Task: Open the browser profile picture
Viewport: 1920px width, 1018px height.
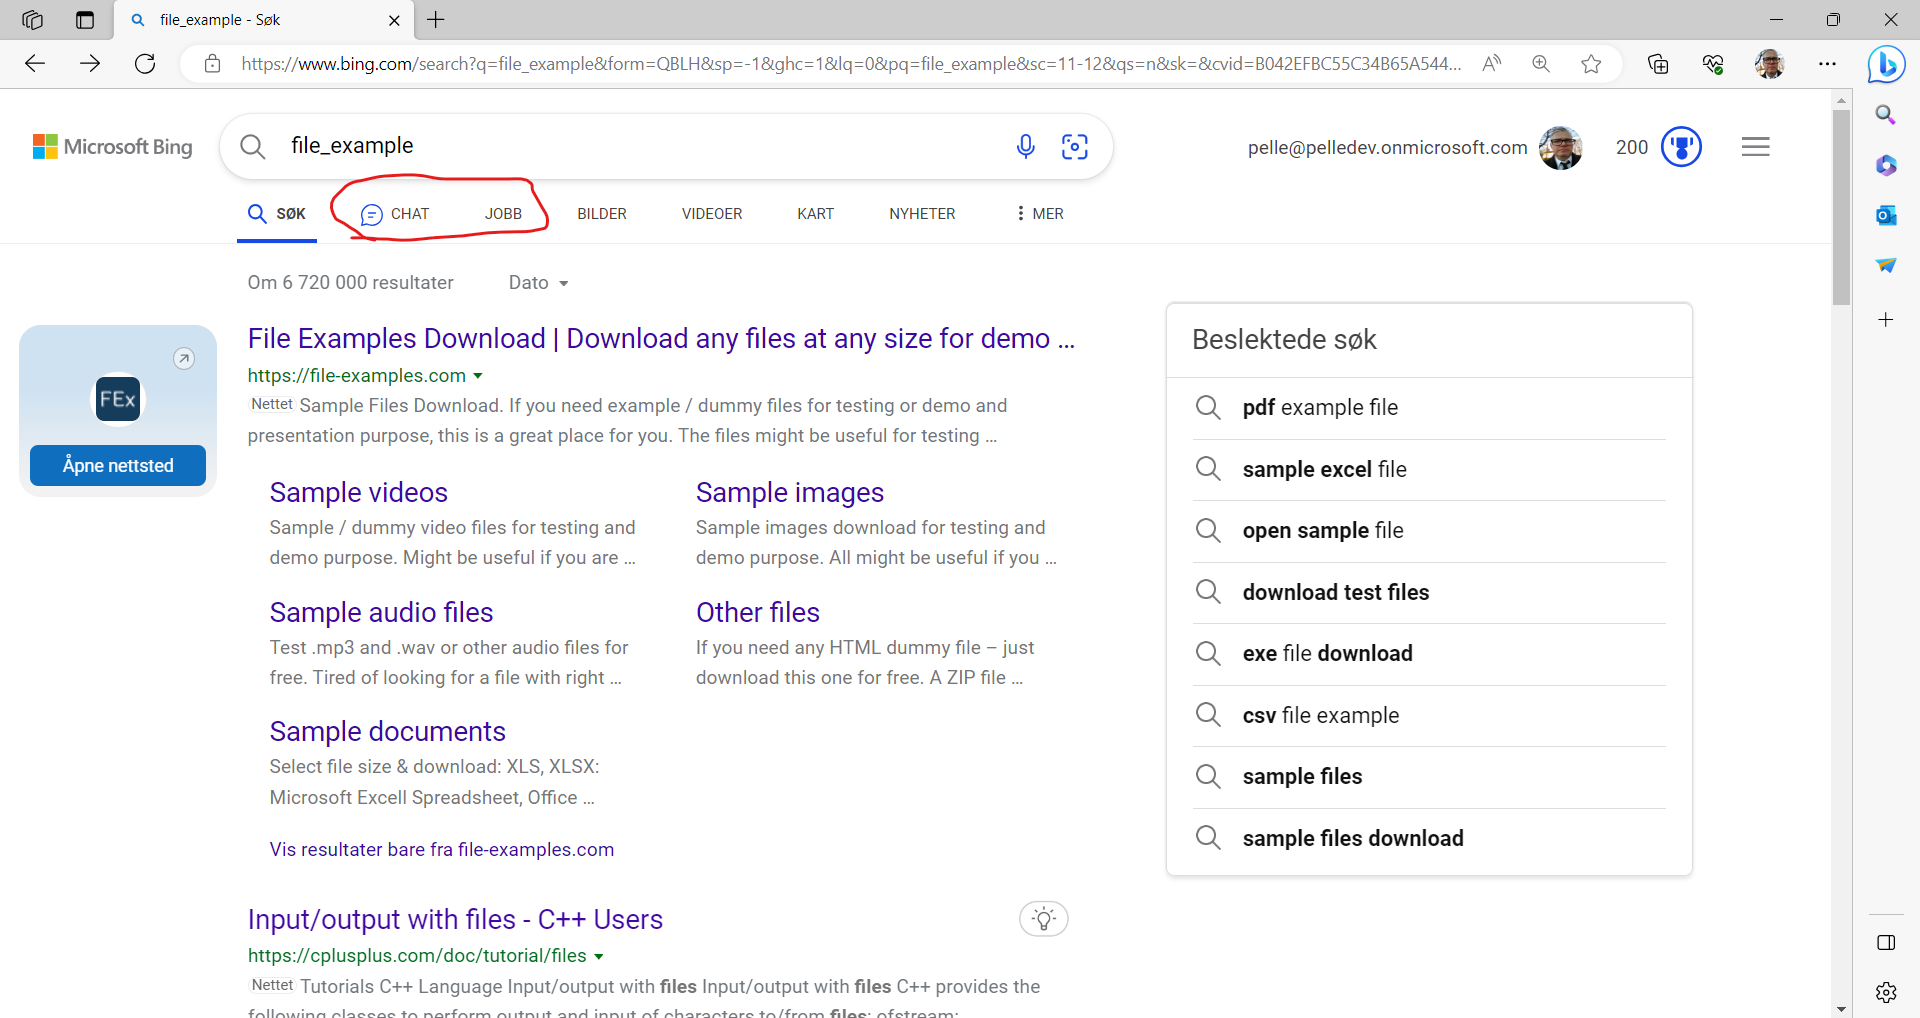Action: (x=1769, y=64)
